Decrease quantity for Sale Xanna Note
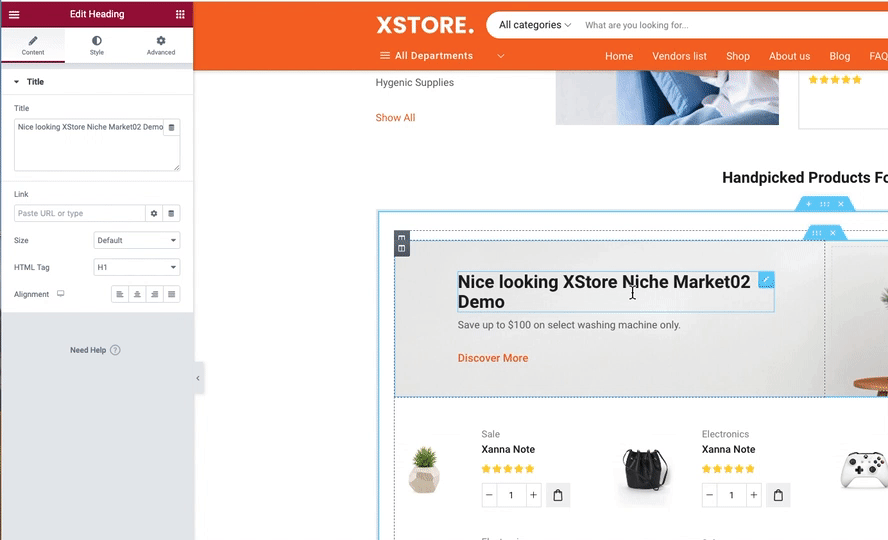Image resolution: width=888 pixels, height=540 pixels. point(489,495)
